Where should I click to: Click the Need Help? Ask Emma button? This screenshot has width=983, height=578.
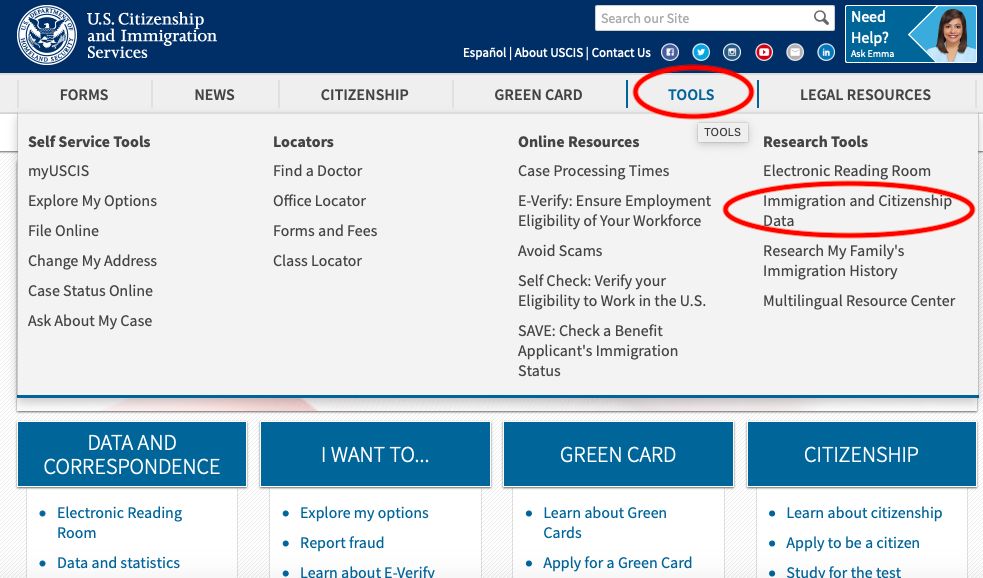(910, 34)
